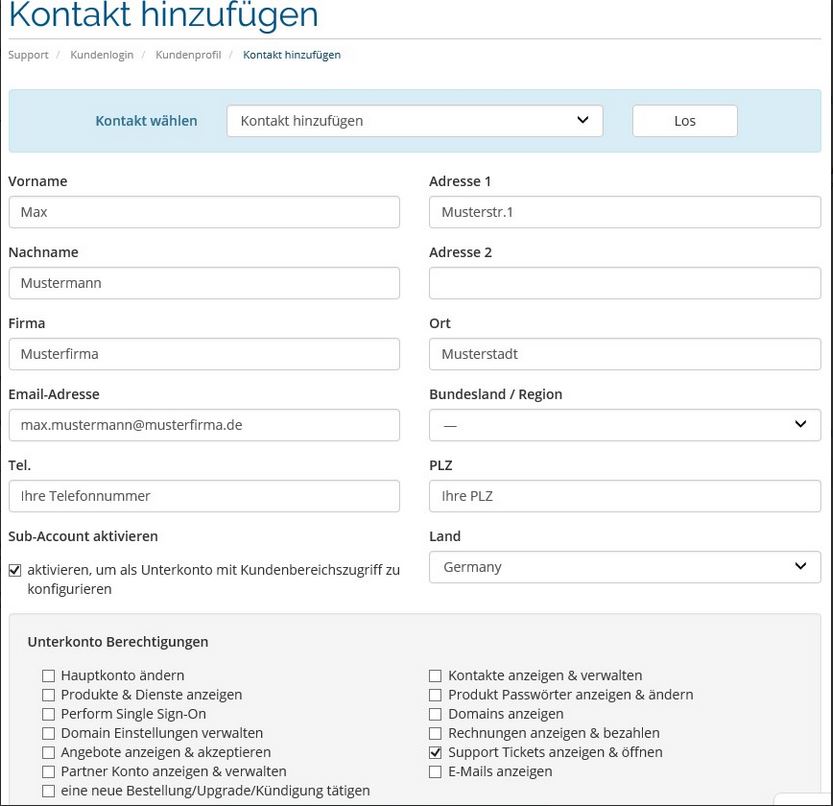833x806 pixels.
Task: Tick the Domains anzeigen checkbox
Action: pyautogui.click(x=435, y=714)
